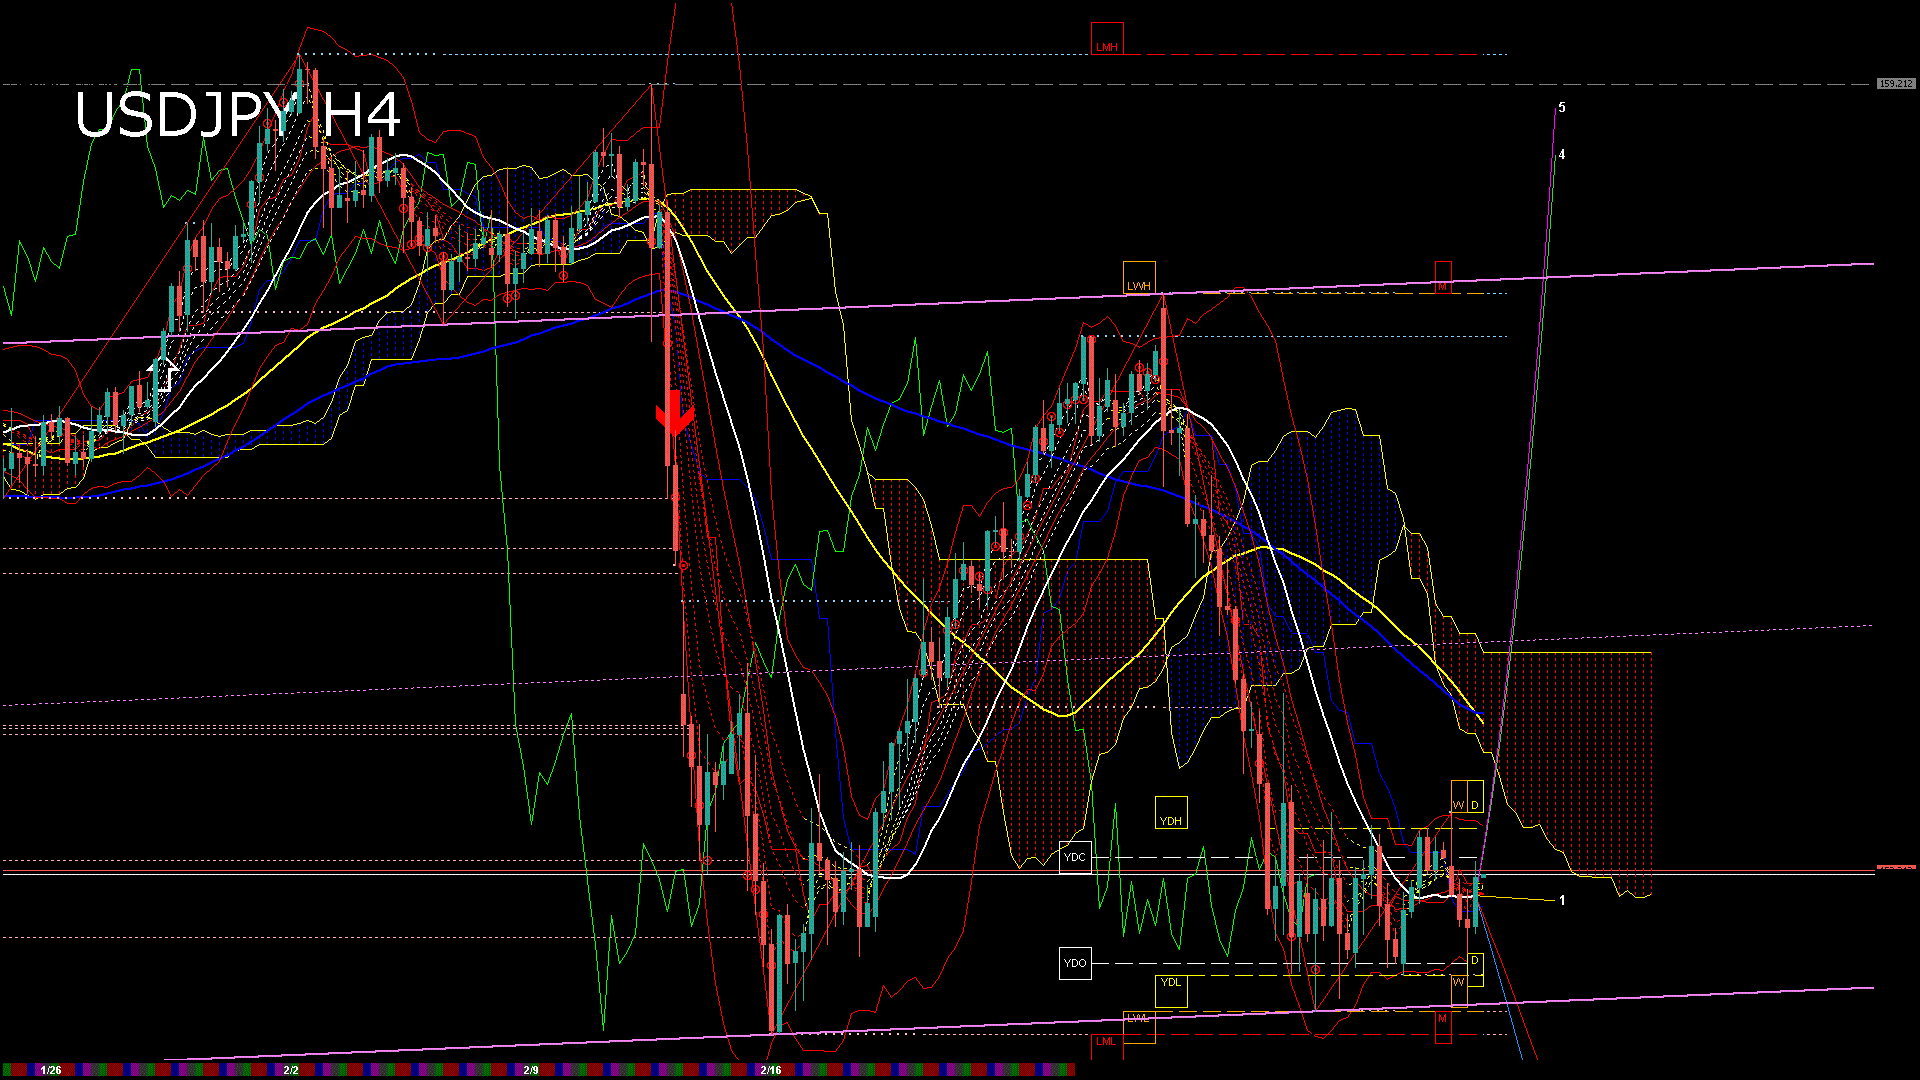Click the white YDC label box

coord(1075,857)
